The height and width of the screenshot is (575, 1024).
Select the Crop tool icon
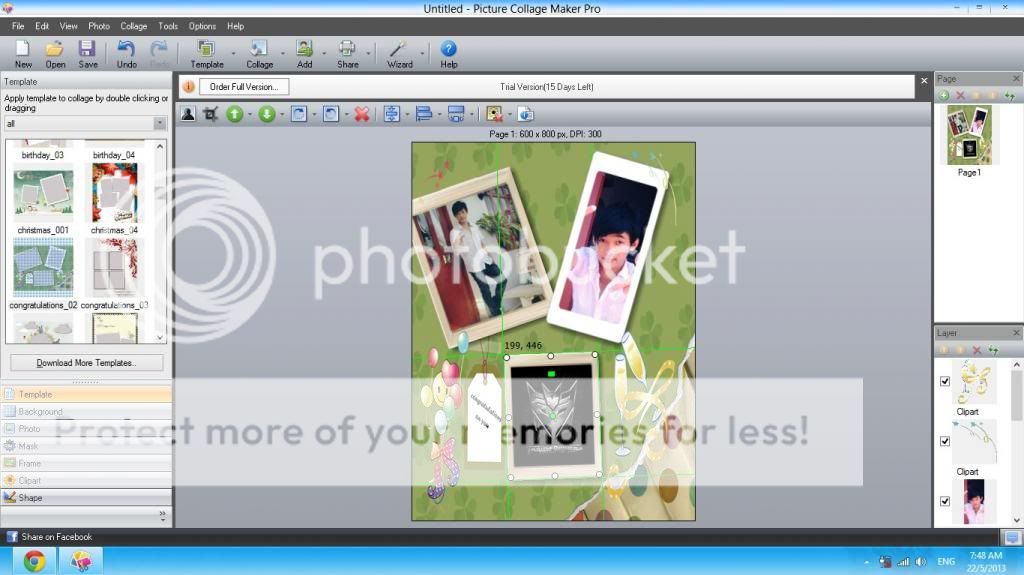point(210,114)
